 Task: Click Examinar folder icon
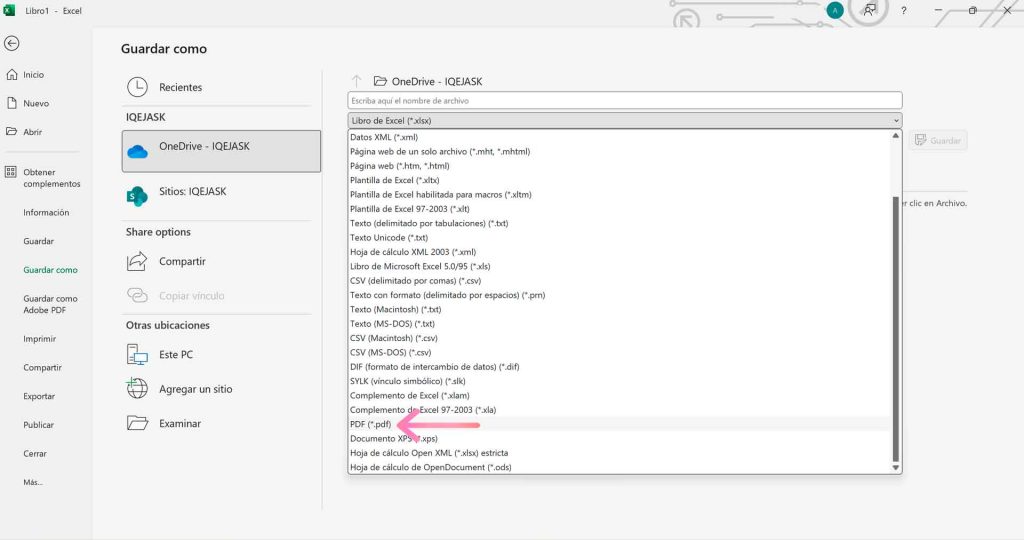pos(137,423)
